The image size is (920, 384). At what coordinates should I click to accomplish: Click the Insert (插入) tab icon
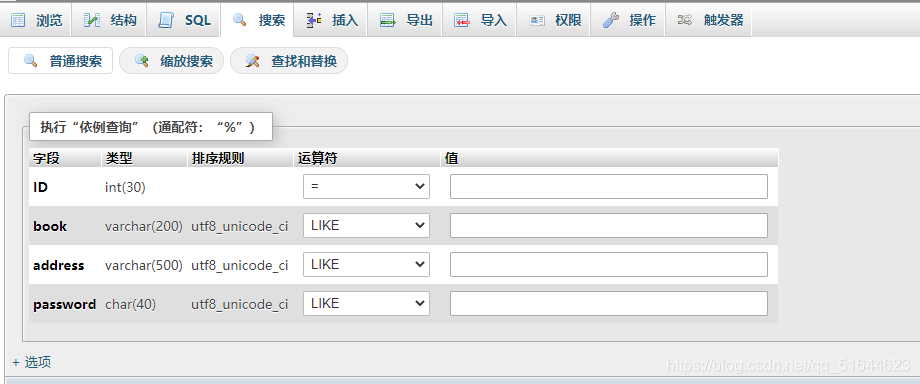[314, 21]
